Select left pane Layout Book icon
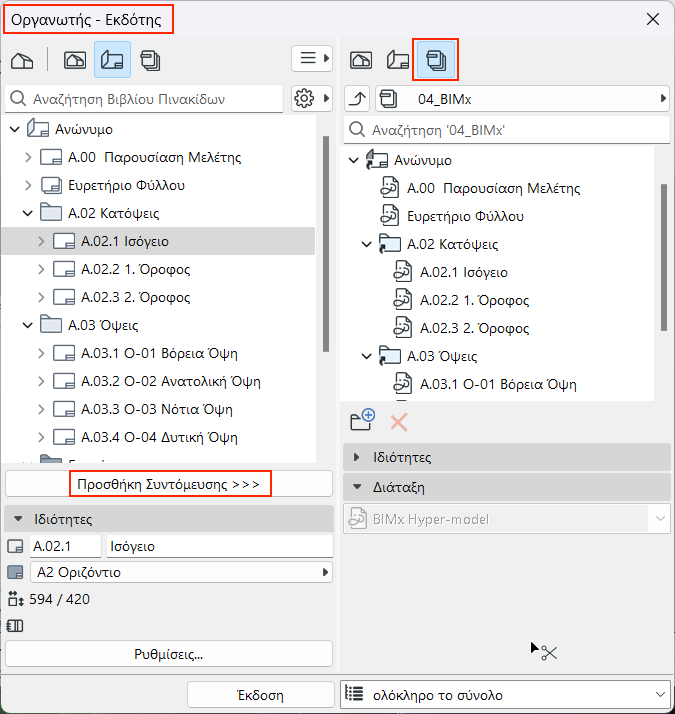Viewport: 675px width, 714px height. [x=112, y=60]
